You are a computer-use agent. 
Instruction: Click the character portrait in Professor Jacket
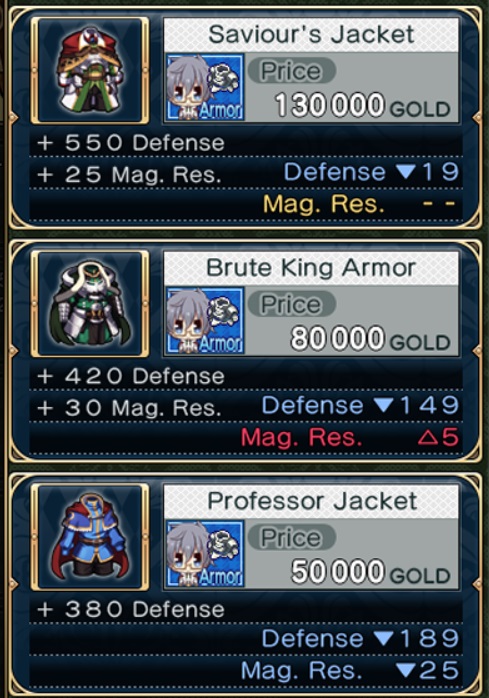(x=205, y=554)
